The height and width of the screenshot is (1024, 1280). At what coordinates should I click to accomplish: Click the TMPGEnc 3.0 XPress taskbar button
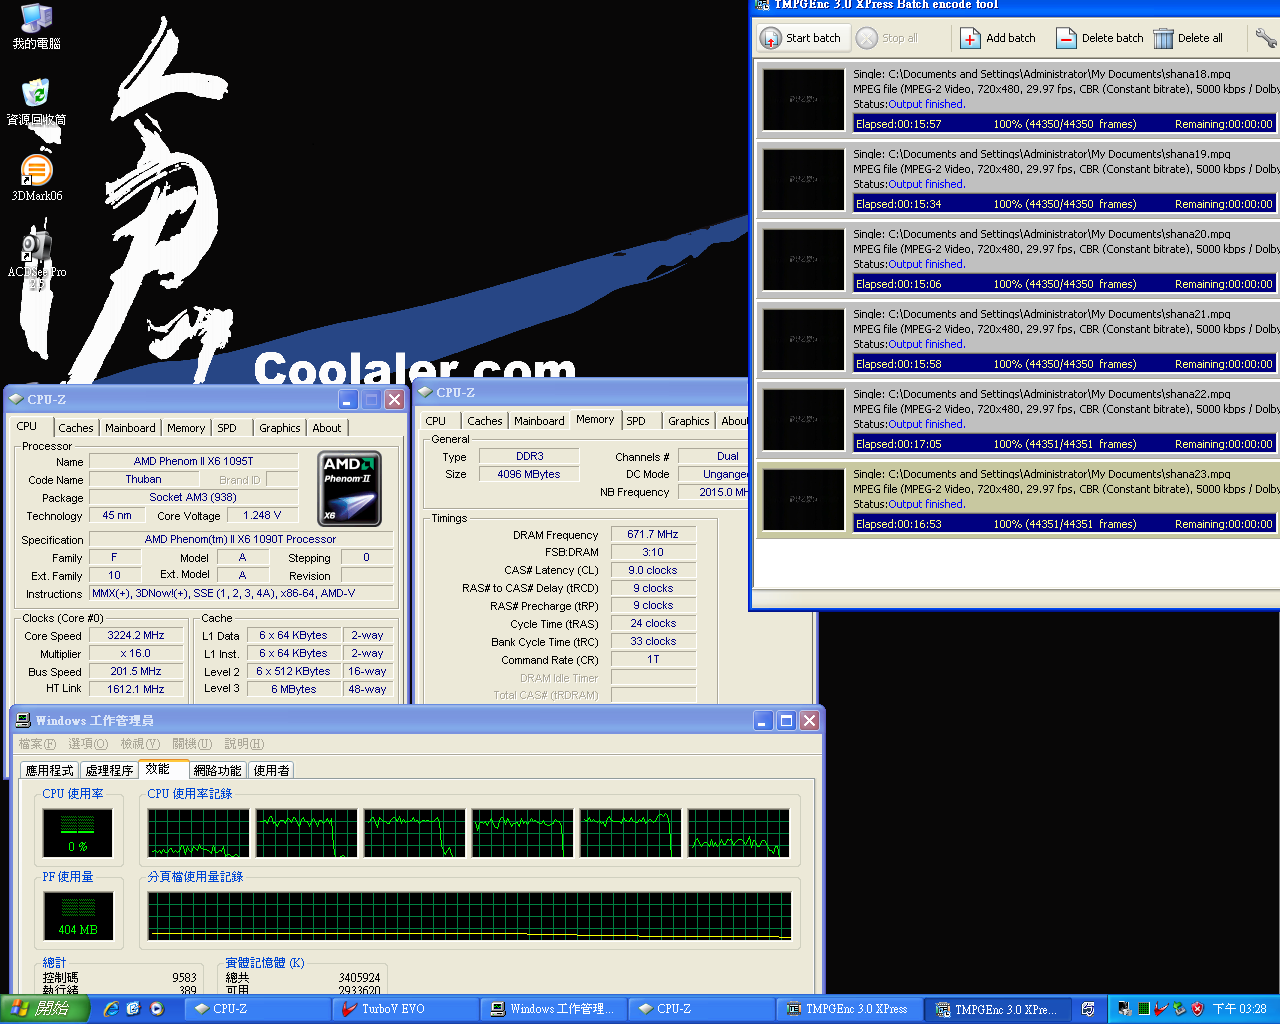point(849,1009)
